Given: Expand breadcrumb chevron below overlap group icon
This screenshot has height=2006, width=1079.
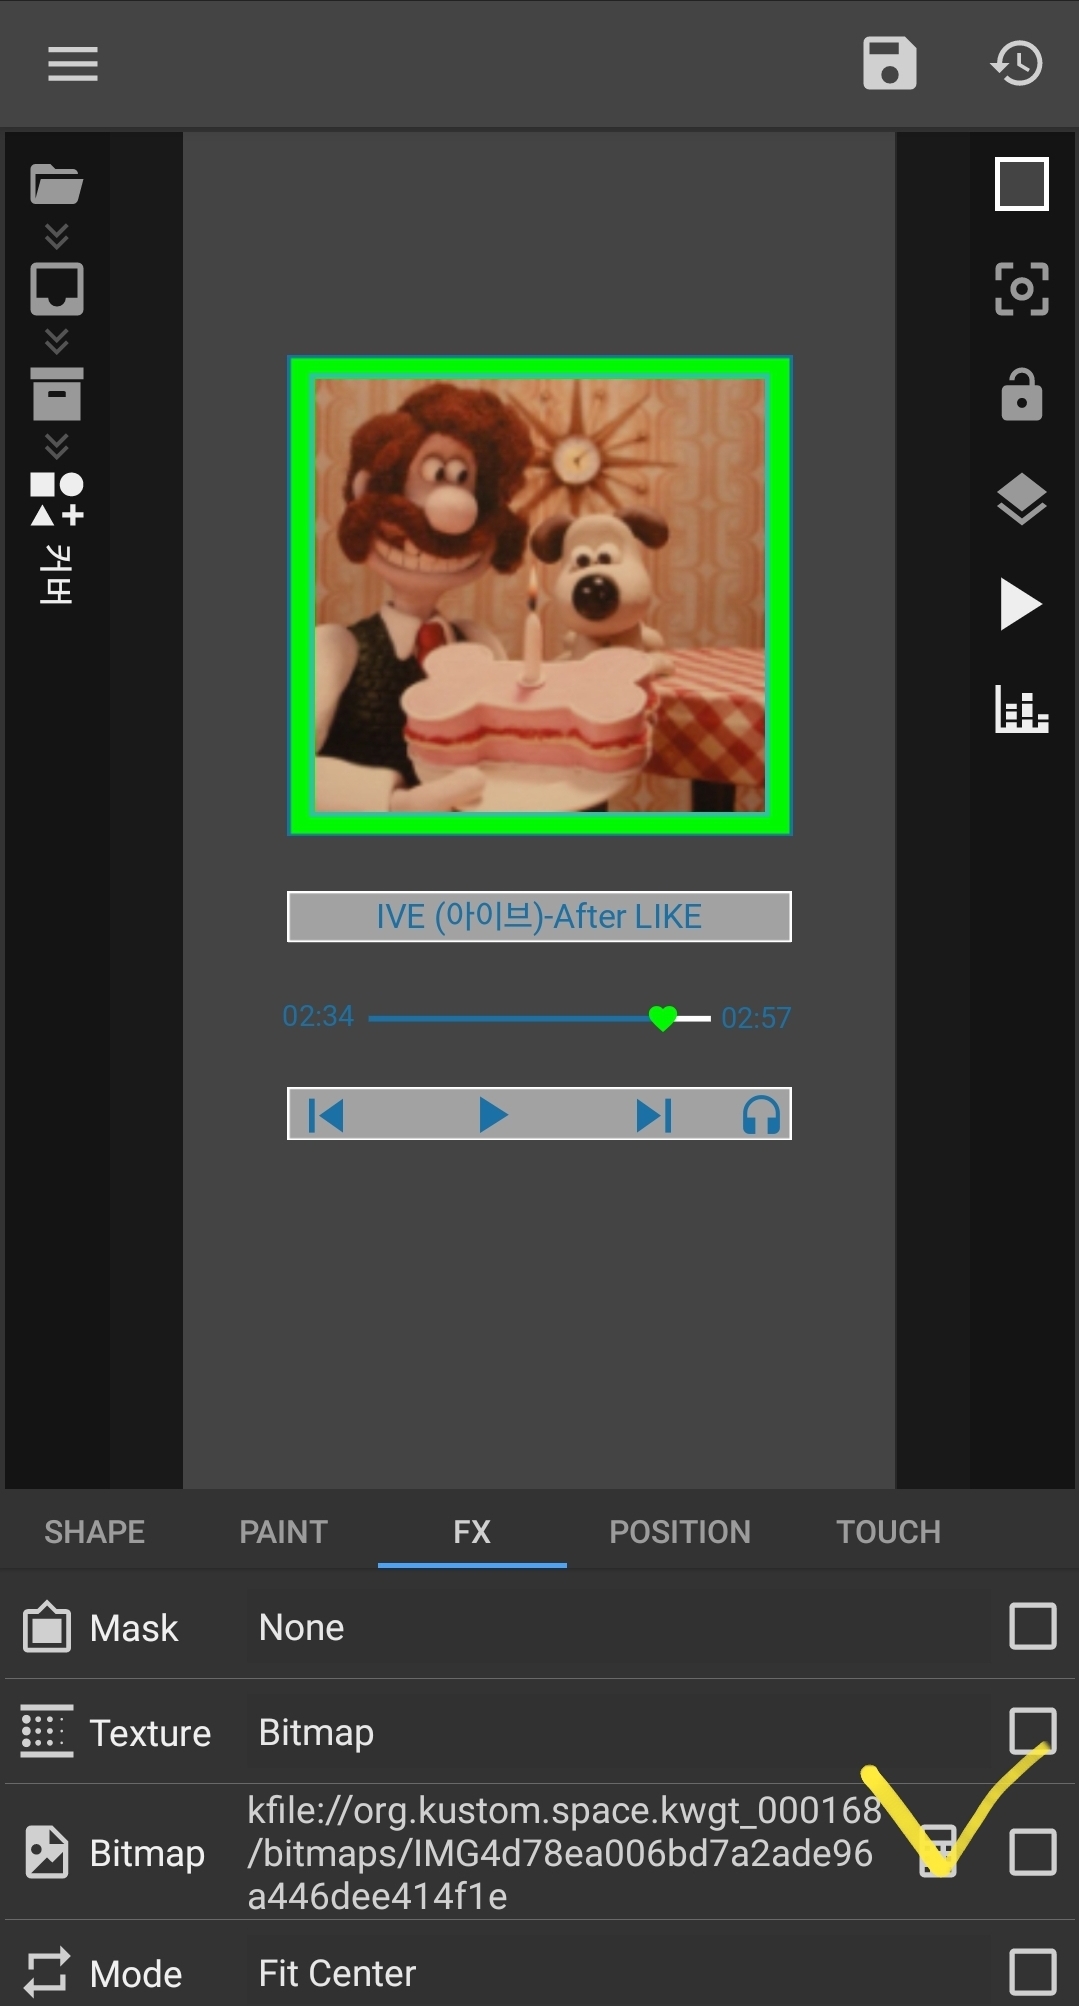Looking at the screenshot, I should (56, 341).
